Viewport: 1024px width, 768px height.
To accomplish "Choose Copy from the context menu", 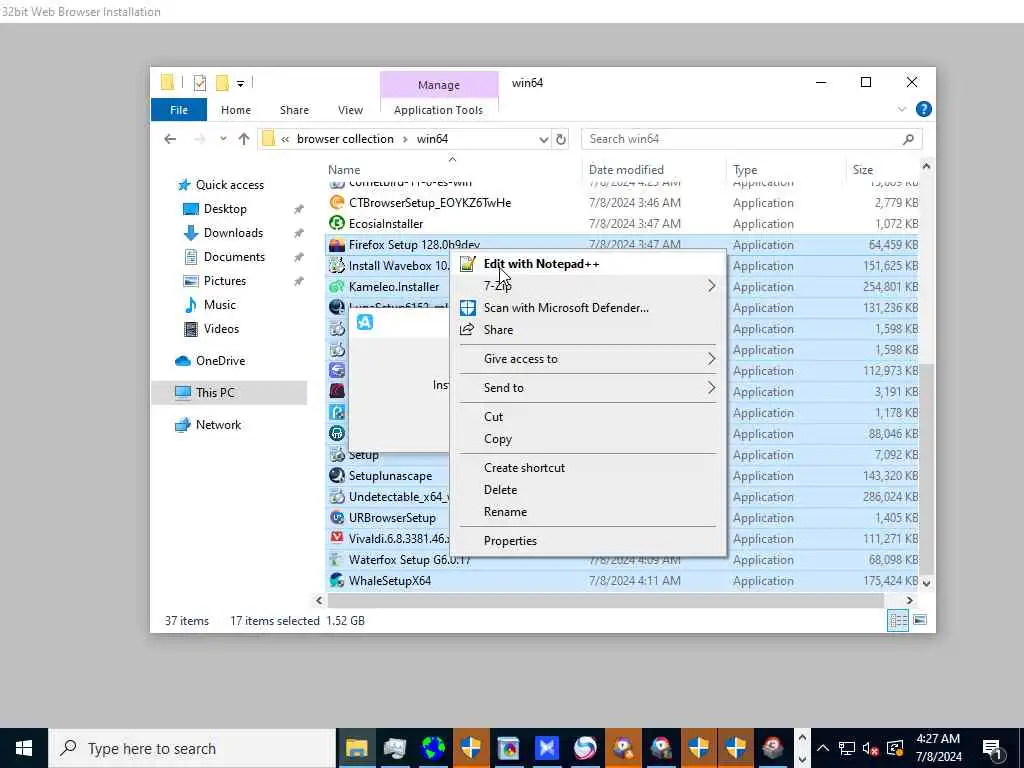I will (498, 439).
